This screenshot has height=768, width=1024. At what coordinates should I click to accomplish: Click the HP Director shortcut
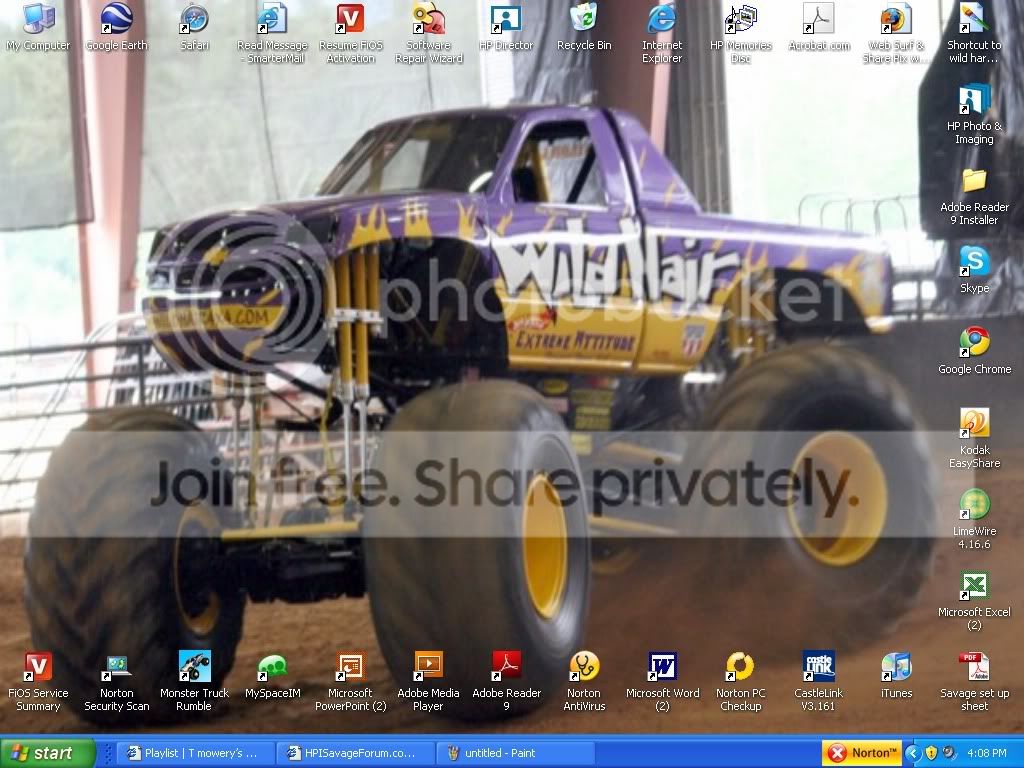506,27
